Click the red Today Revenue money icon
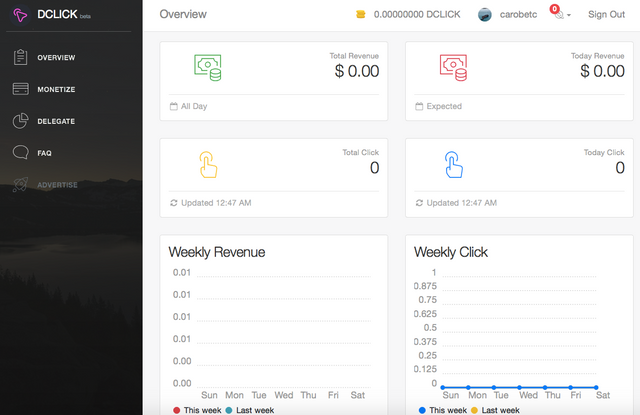Image resolution: width=640 pixels, height=415 pixels. click(453, 67)
